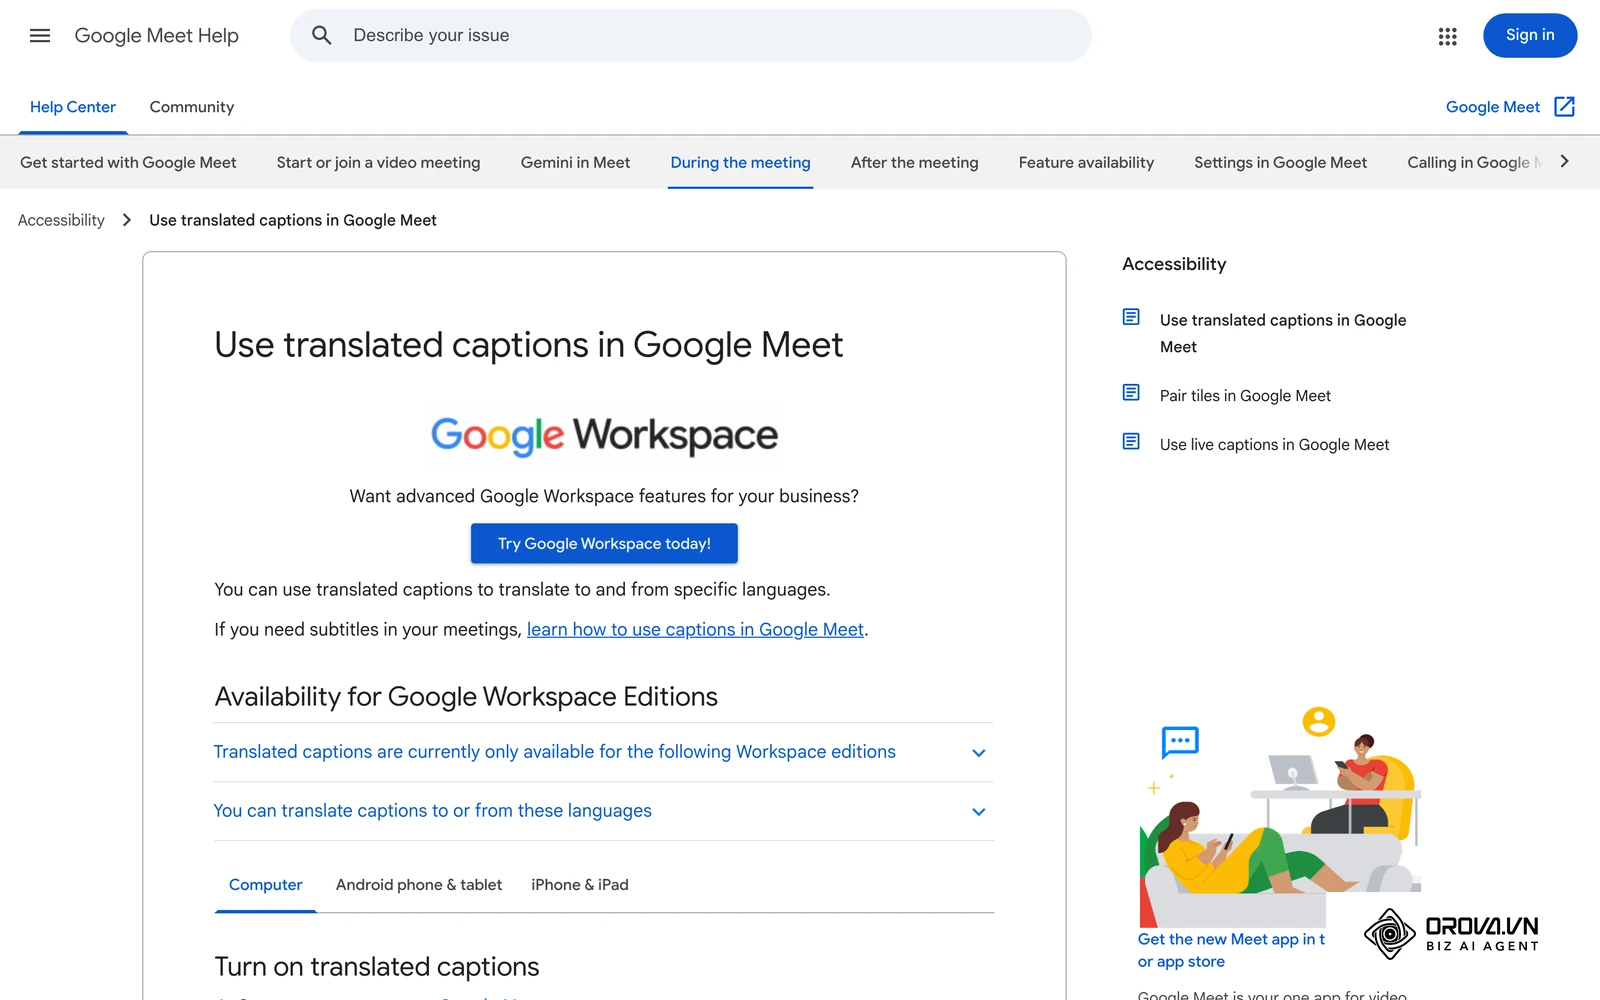Open the Google apps grid
This screenshot has width=1600, height=1000.
pyautogui.click(x=1447, y=36)
